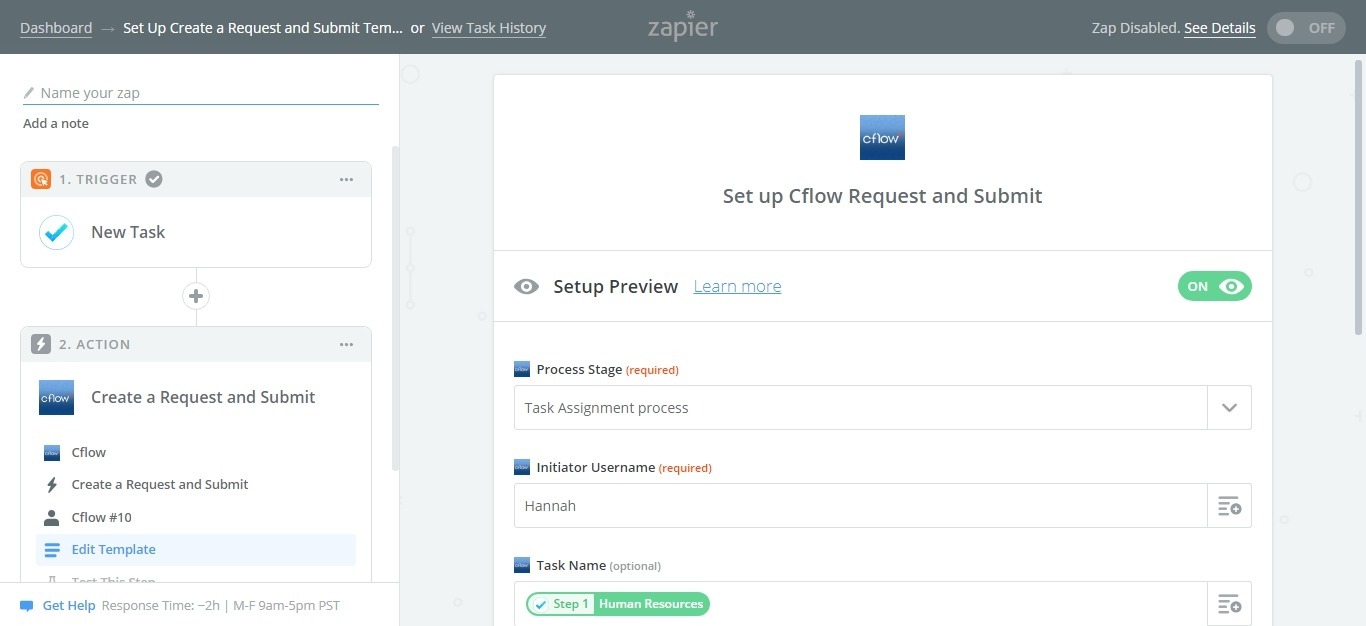Click the Cflow icon beside Task Name label
Screen dimensions: 1366x626
[x=522, y=565]
